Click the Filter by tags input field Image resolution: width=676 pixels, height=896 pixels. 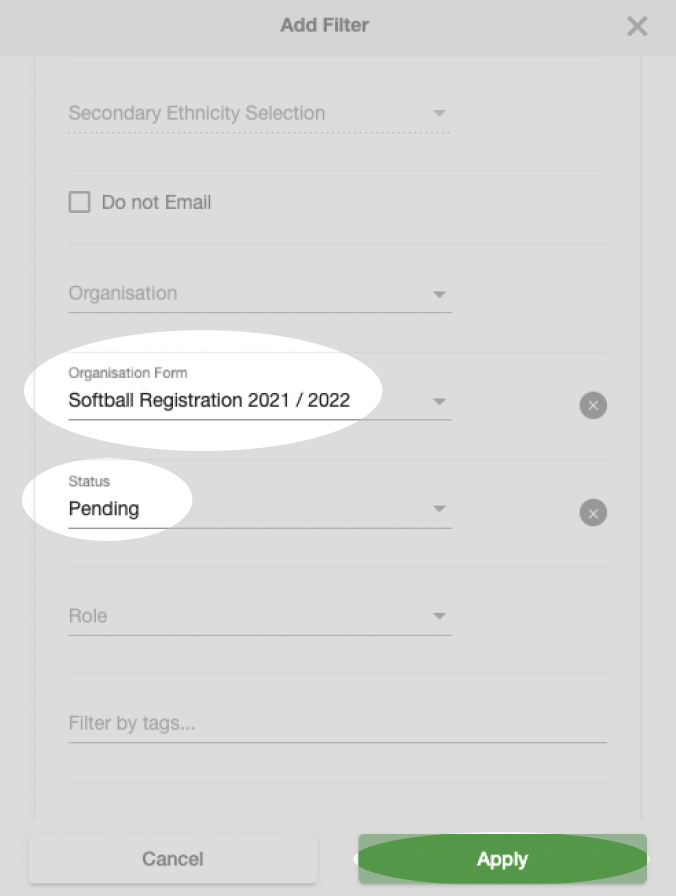(x=337, y=723)
